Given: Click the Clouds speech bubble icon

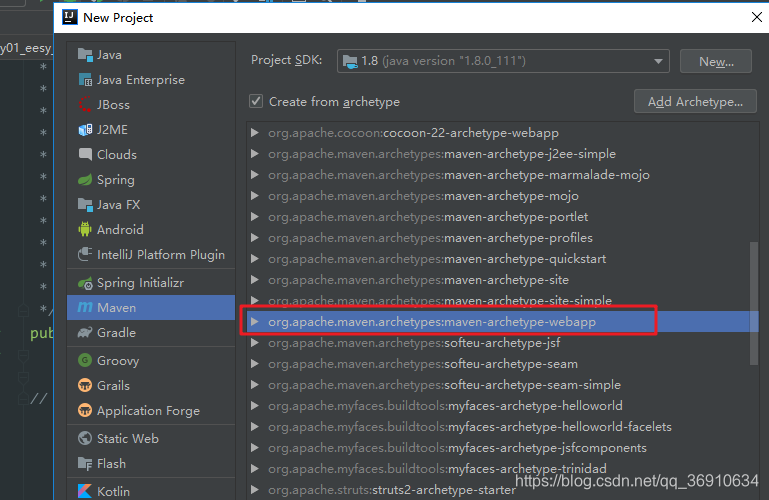Looking at the screenshot, I should tap(85, 155).
